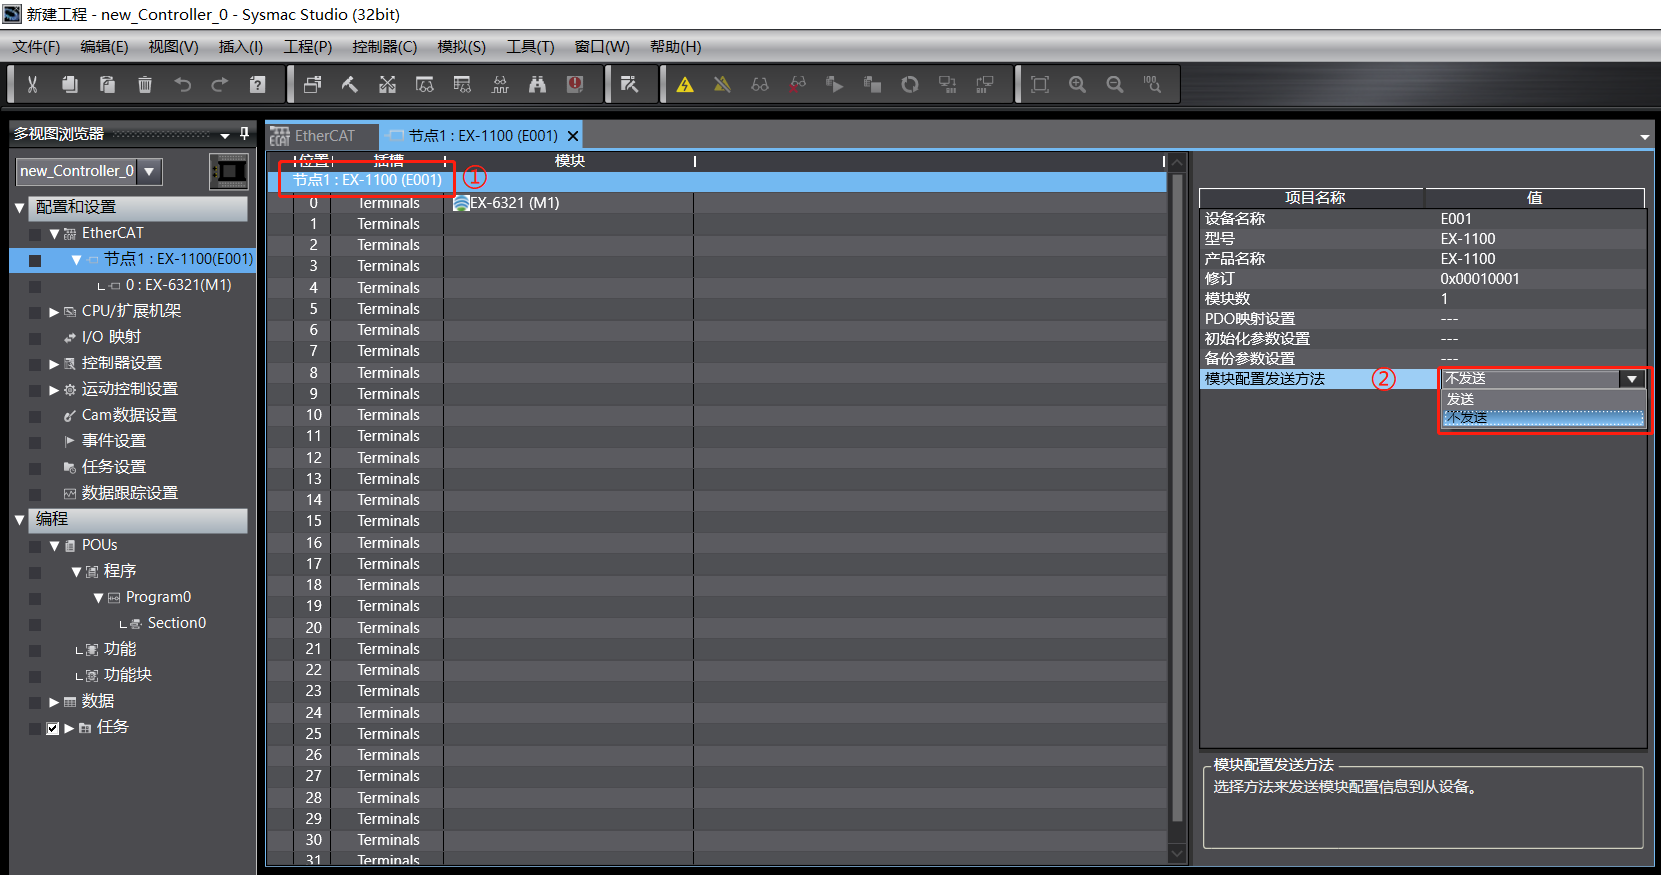Viewport: 1661px width, 875px height.
Task: Toggle the marker box beside EtherCAT
Action: [35, 234]
